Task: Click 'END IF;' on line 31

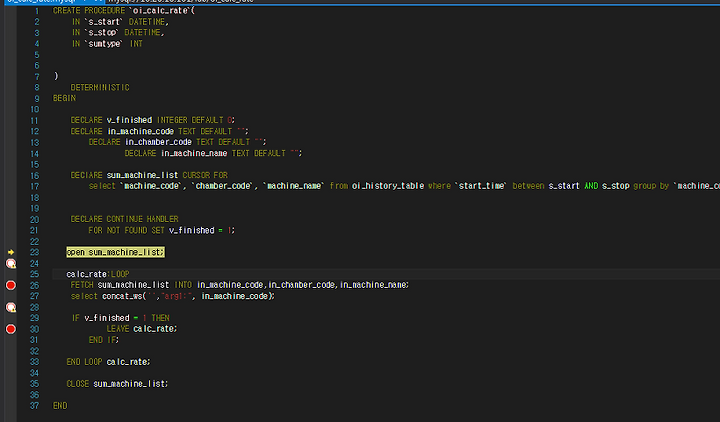Action: [104, 340]
